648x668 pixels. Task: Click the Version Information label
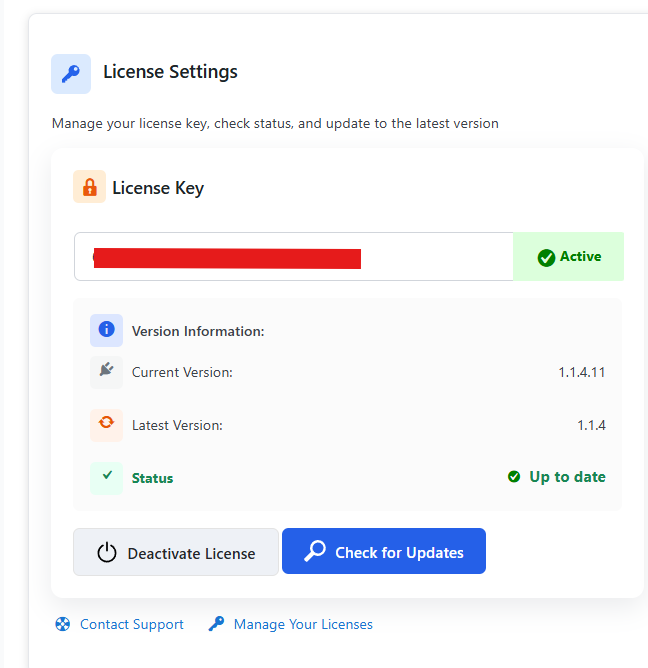coord(198,331)
